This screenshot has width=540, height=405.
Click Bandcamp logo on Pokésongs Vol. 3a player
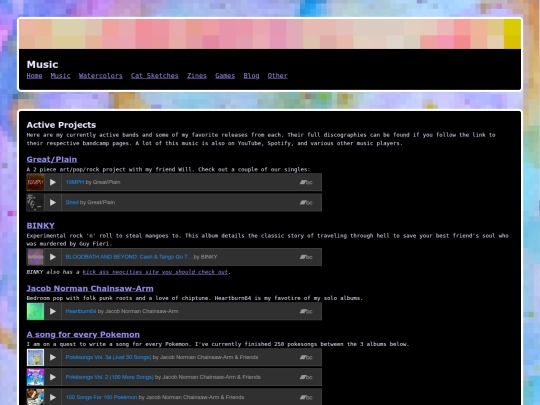(x=306, y=357)
